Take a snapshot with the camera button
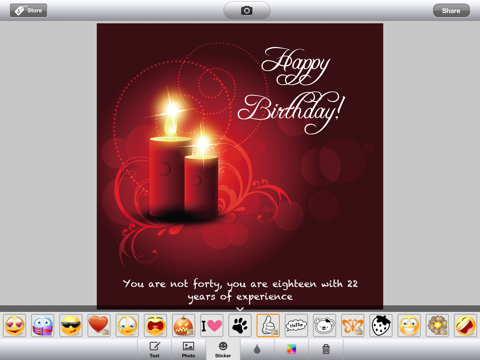Screen dimensions: 480x360 (x=247, y=10)
